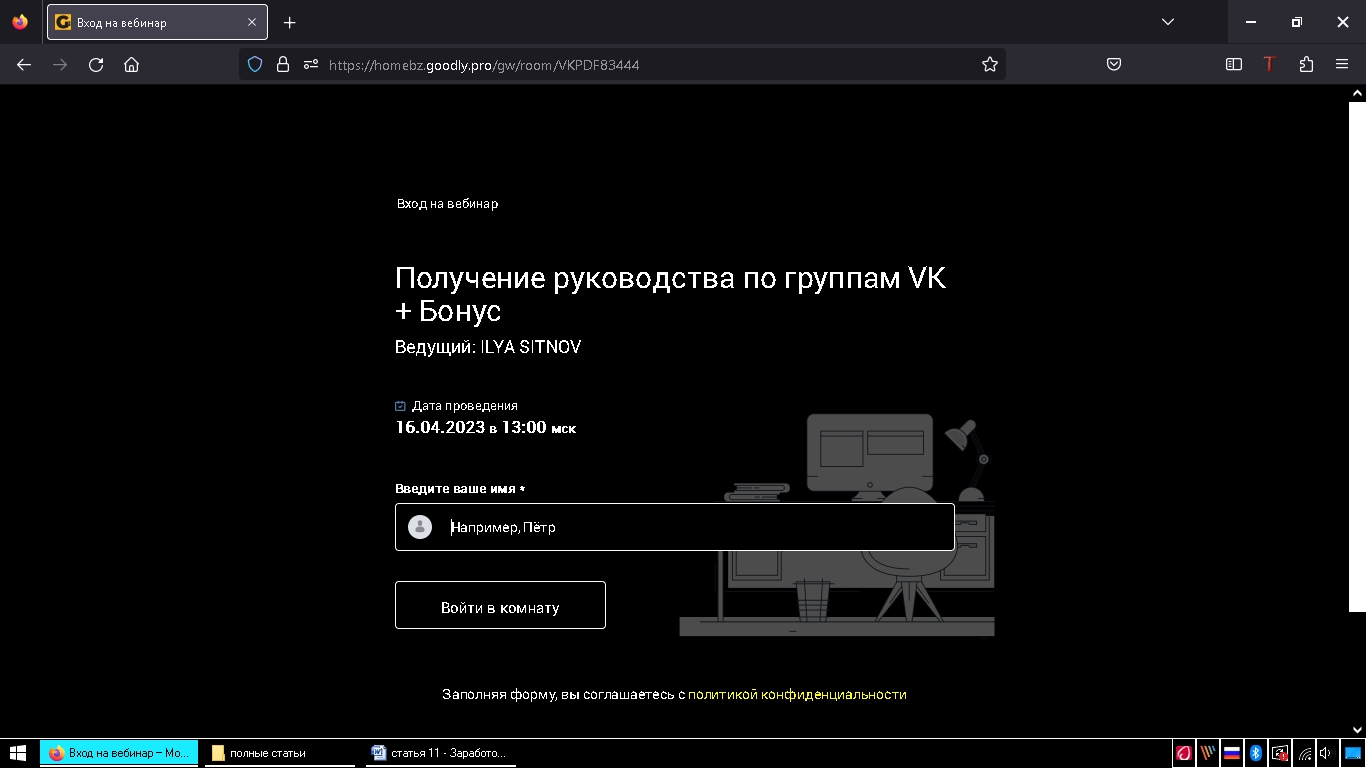Click the text 'Ведущий: ILYA SITNOV'

[x=488, y=347]
